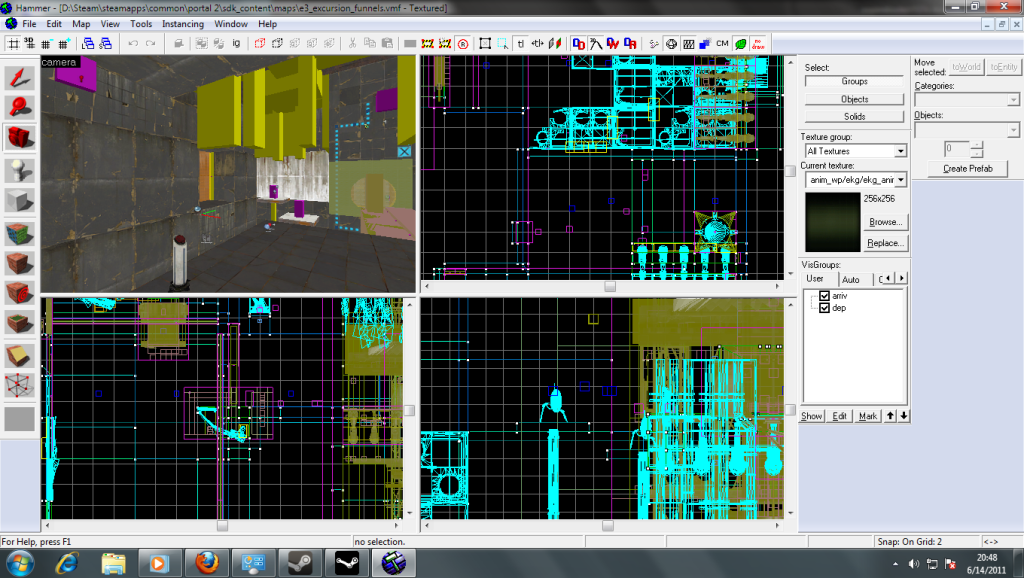The width and height of the screenshot is (1024, 578).
Task: Open the Instancing menu
Action: click(183, 24)
